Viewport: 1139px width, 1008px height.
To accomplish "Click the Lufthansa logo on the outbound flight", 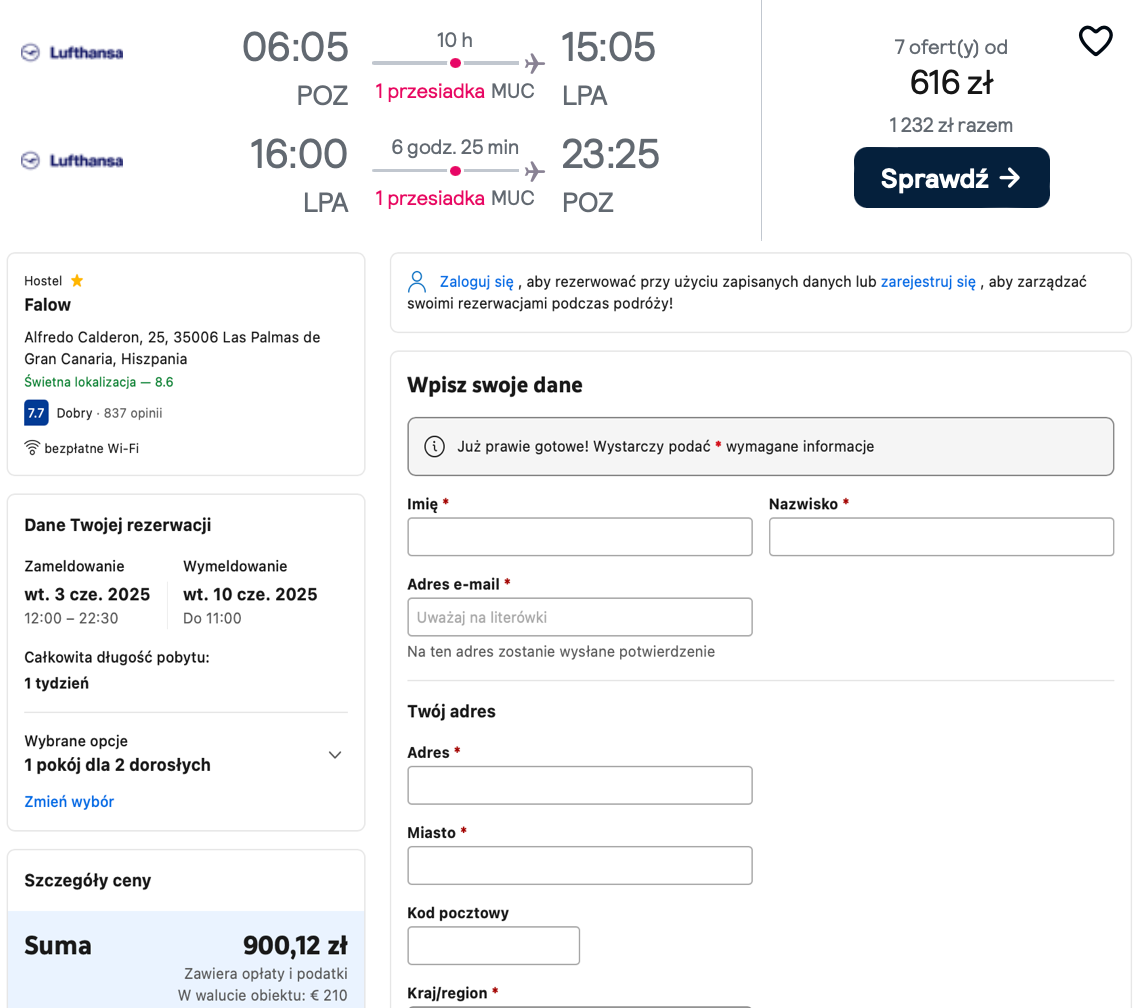I will click(72, 52).
